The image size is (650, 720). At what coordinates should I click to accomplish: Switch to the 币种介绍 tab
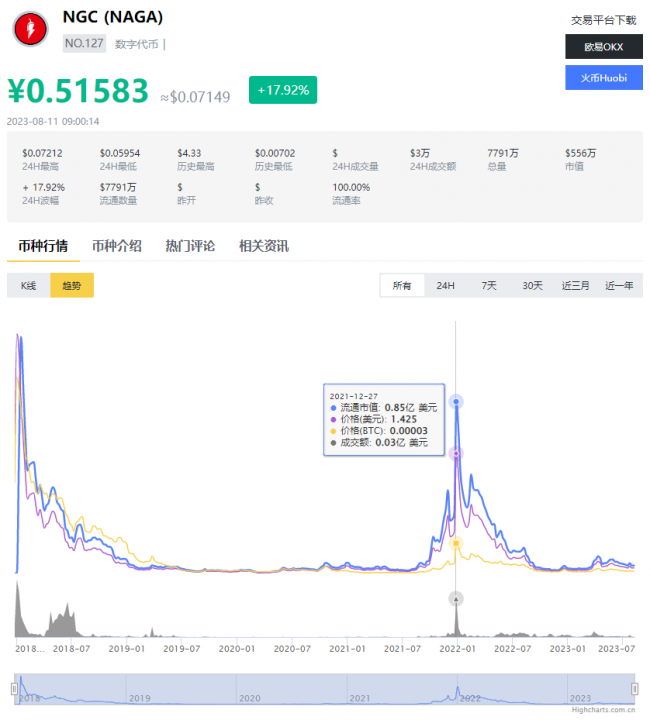[x=117, y=246]
